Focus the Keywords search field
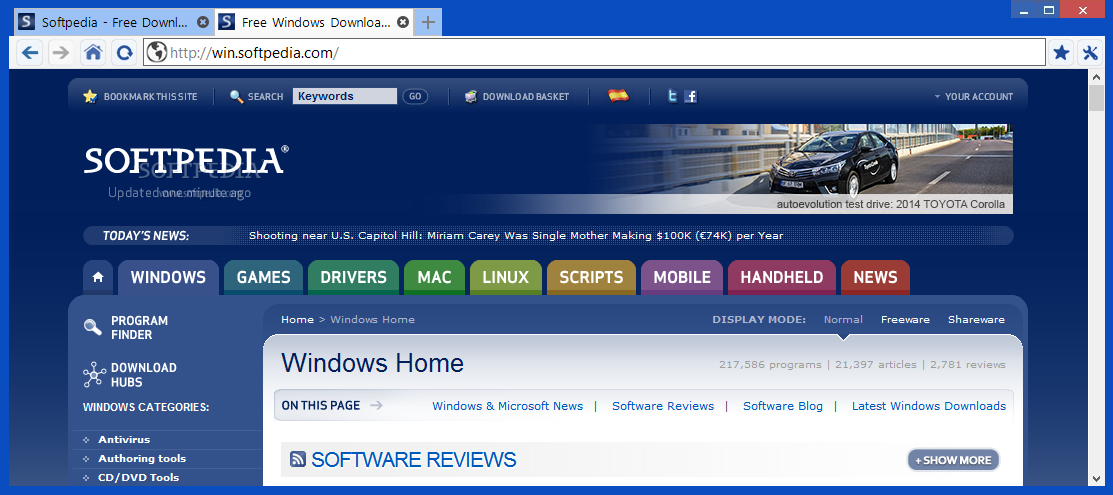 344,97
